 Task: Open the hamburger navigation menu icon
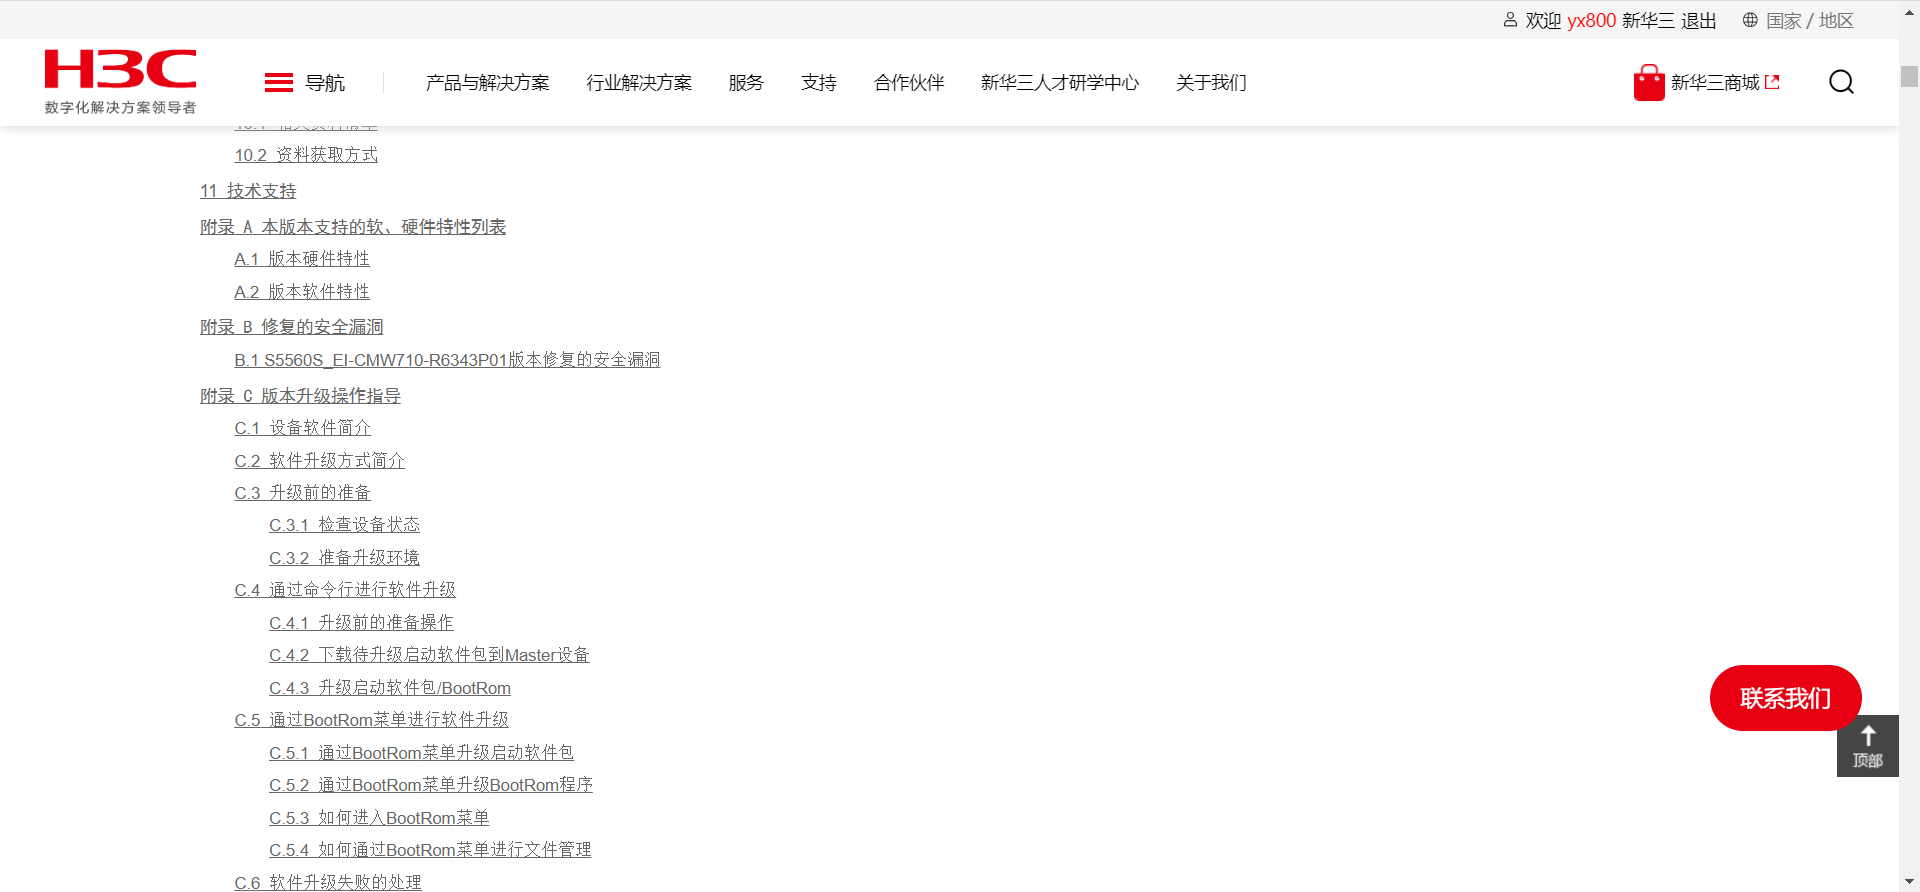coord(278,83)
